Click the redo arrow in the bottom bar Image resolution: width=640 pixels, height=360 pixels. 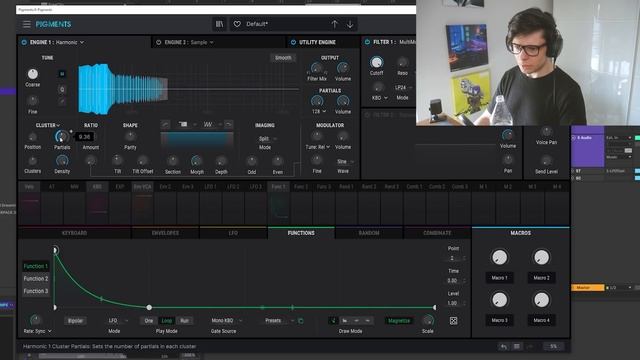tap(530, 347)
